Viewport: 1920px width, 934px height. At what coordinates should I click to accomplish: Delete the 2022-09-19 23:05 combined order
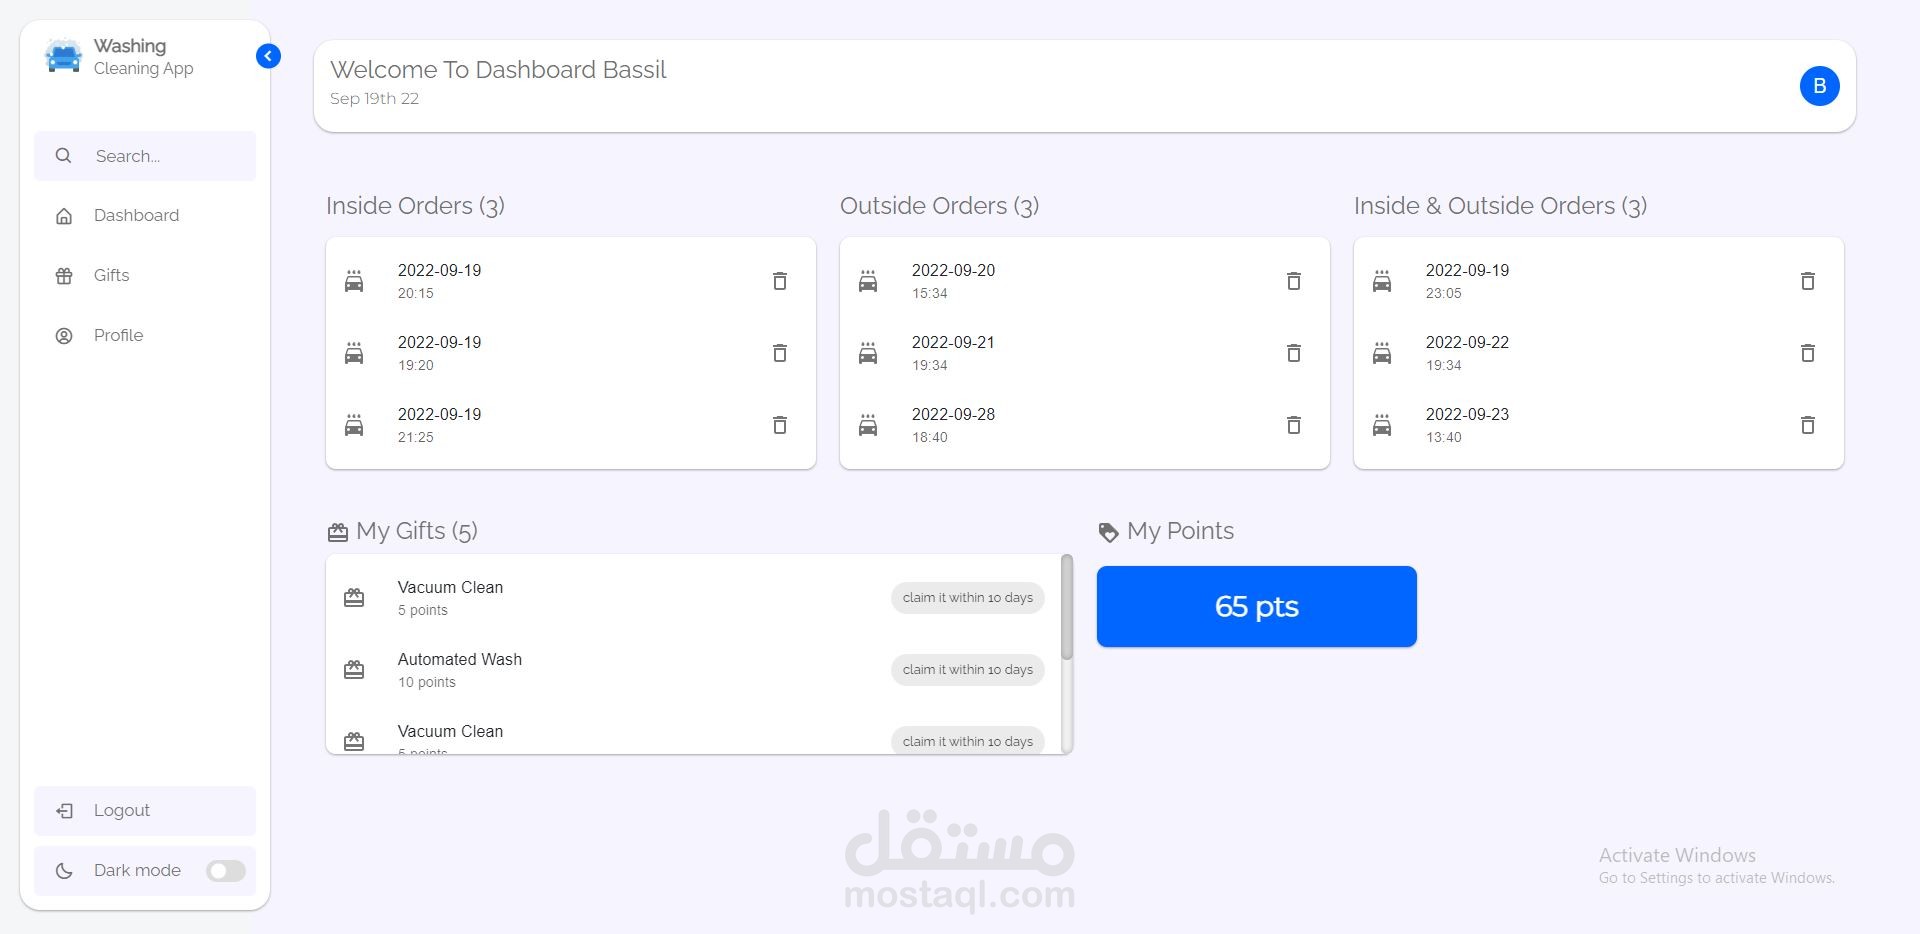[x=1808, y=281]
